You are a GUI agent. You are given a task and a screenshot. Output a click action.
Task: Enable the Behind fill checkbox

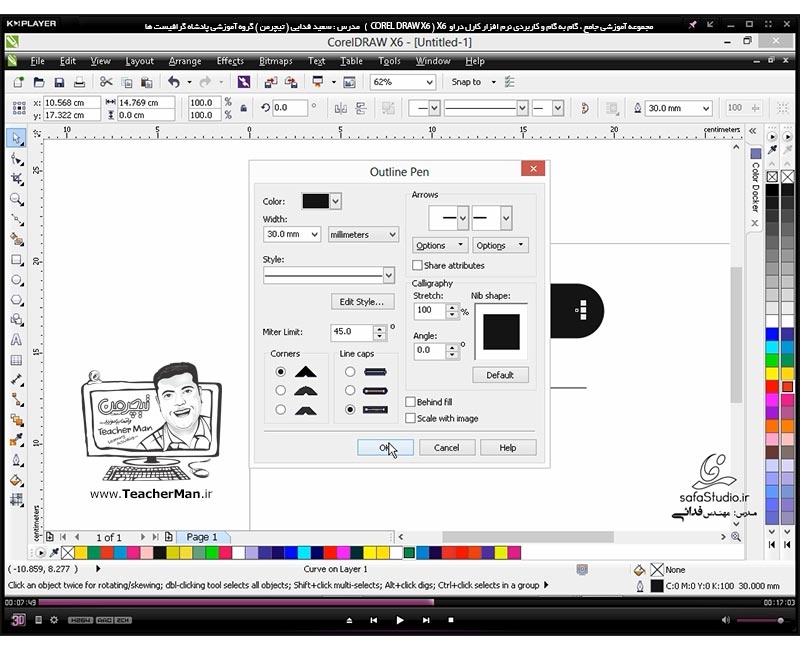coord(410,402)
